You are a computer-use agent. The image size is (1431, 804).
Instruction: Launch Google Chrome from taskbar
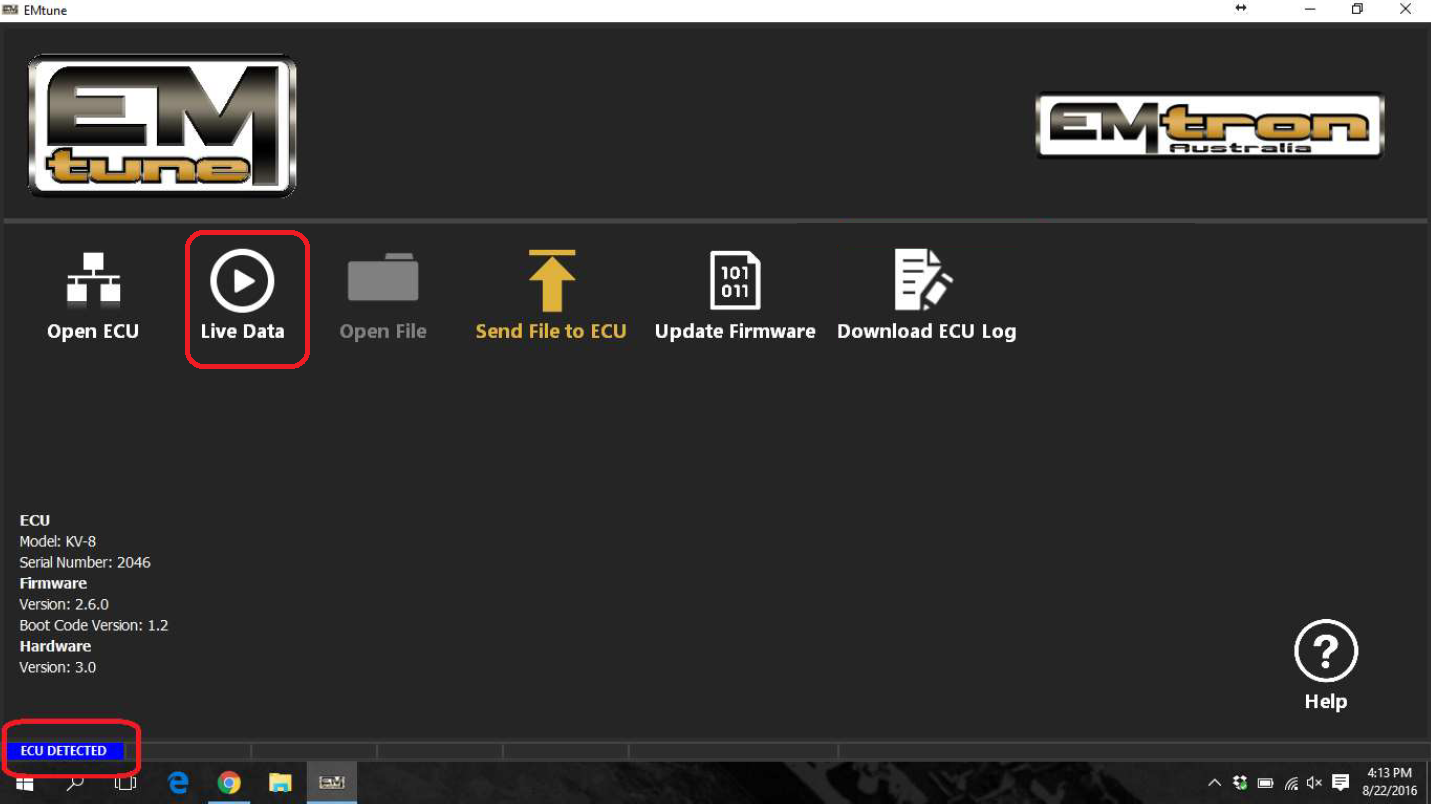(x=229, y=783)
